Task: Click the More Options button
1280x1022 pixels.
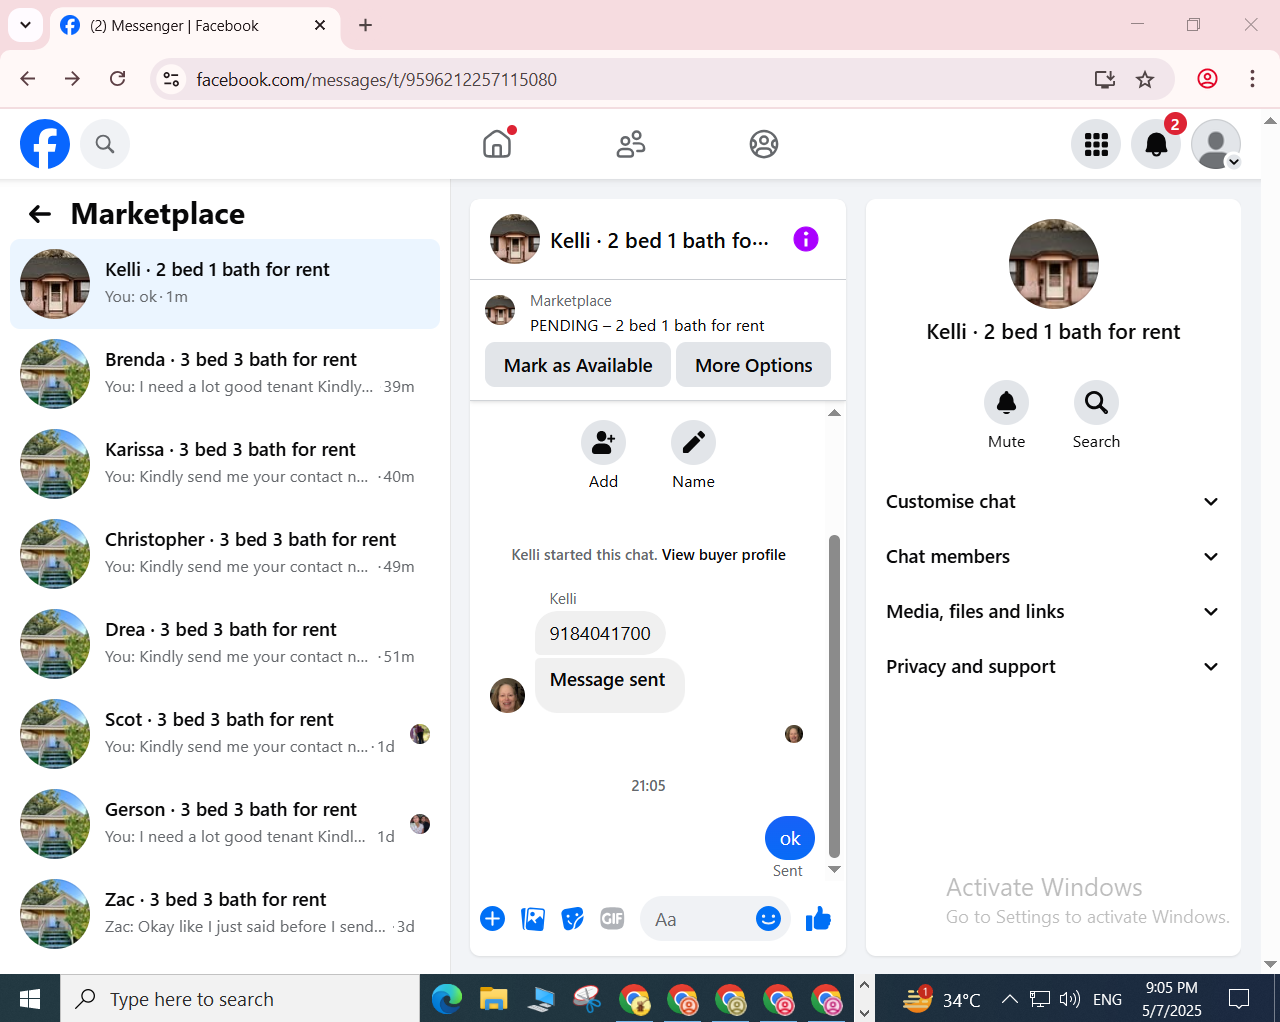Action: [754, 365]
